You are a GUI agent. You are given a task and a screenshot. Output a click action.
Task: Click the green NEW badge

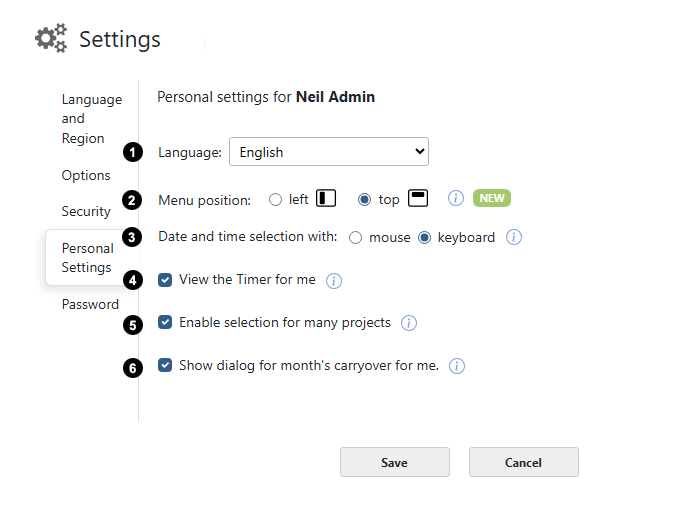click(492, 198)
